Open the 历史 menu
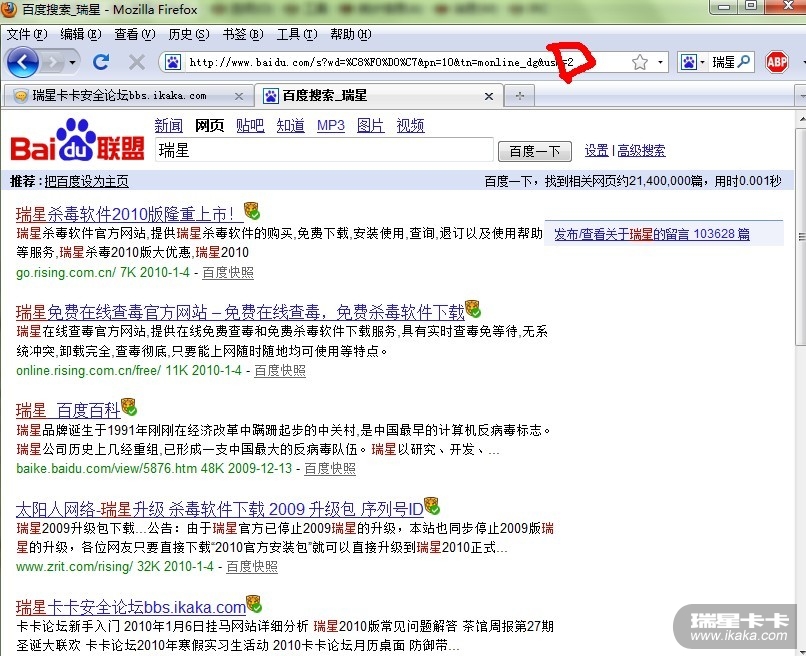 (x=189, y=34)
